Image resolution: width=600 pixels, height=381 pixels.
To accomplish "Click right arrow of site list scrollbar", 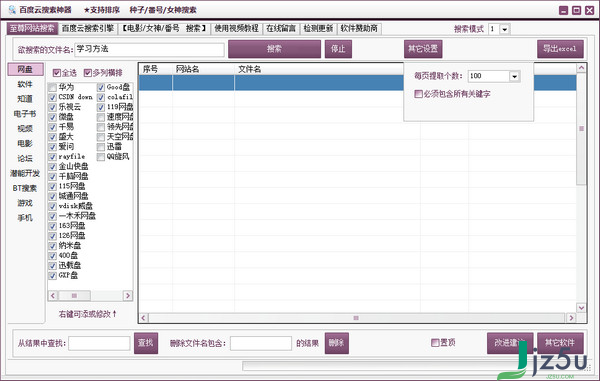I will tap(128, 296).
